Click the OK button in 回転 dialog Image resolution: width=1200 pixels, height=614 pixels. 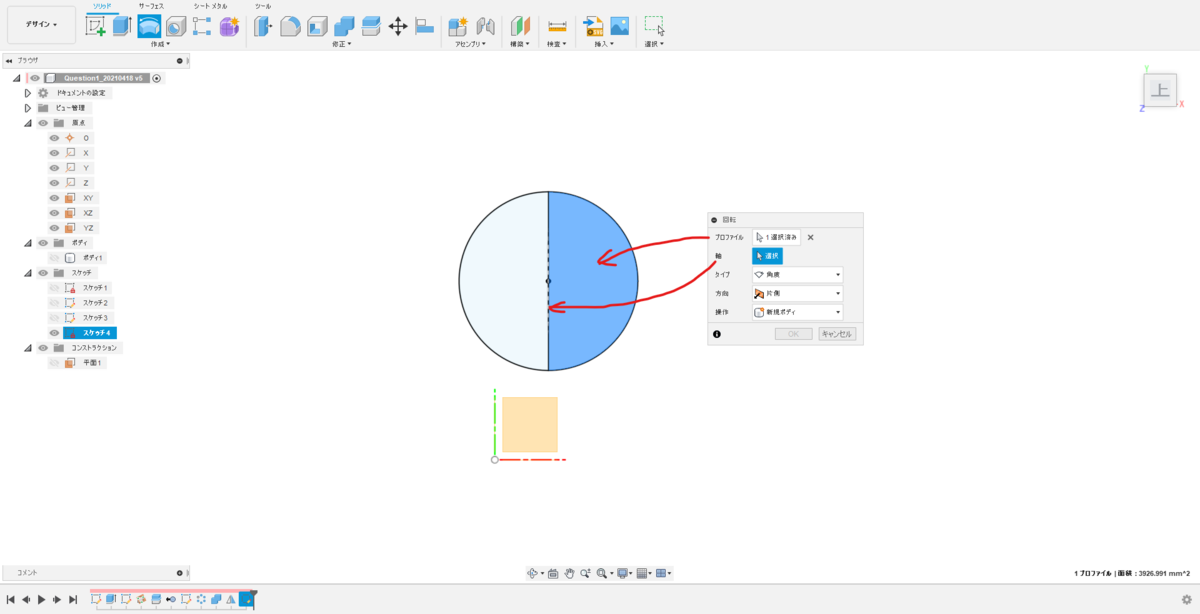click(793, 334)
